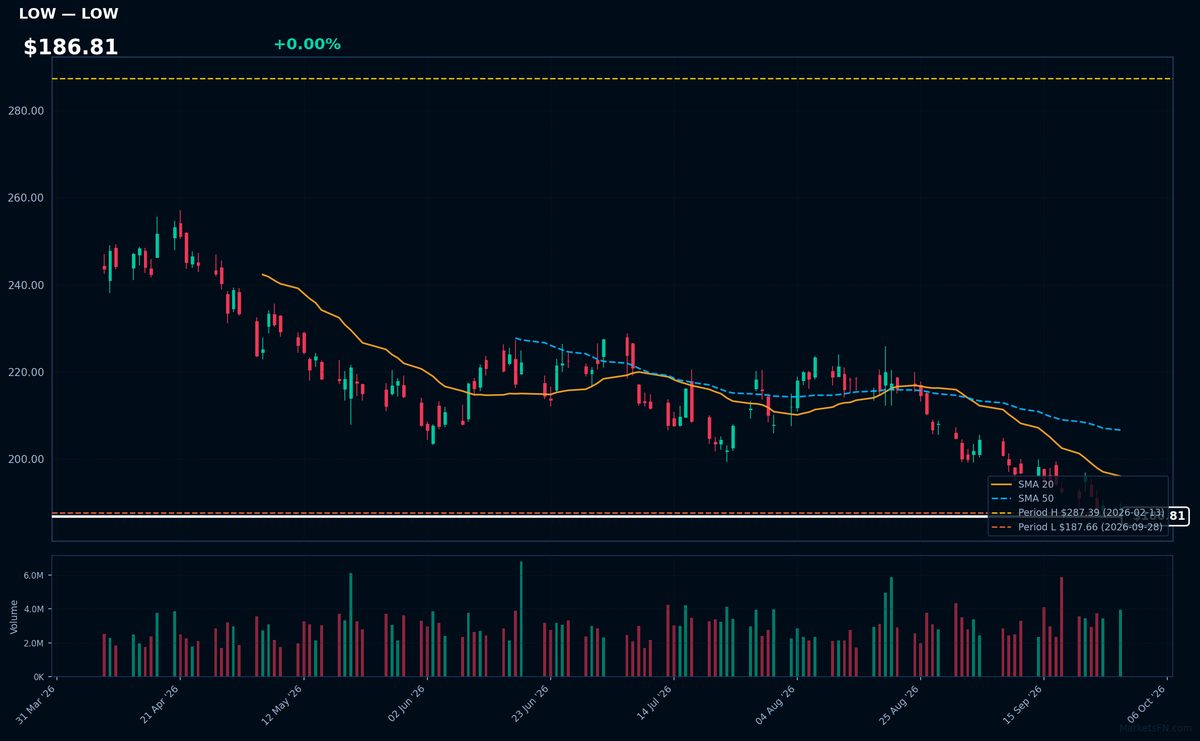Click the 0K volume axis label
The width and height of the screenshot is (1200, 741).
pyautogui.click(x=38, y=677)
